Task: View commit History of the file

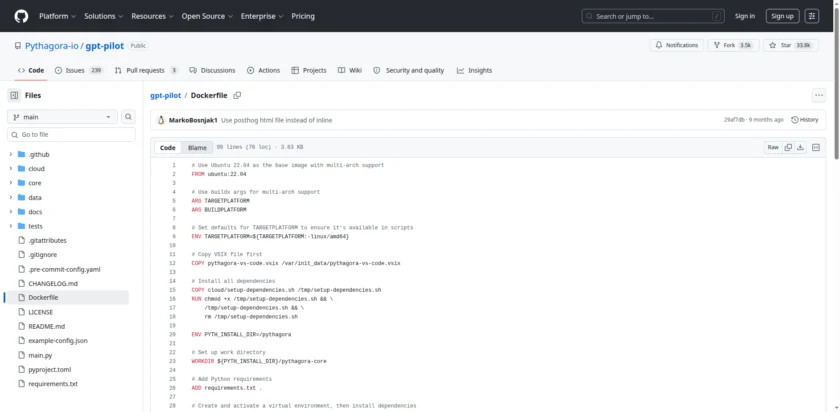Action: coord(805,120)
